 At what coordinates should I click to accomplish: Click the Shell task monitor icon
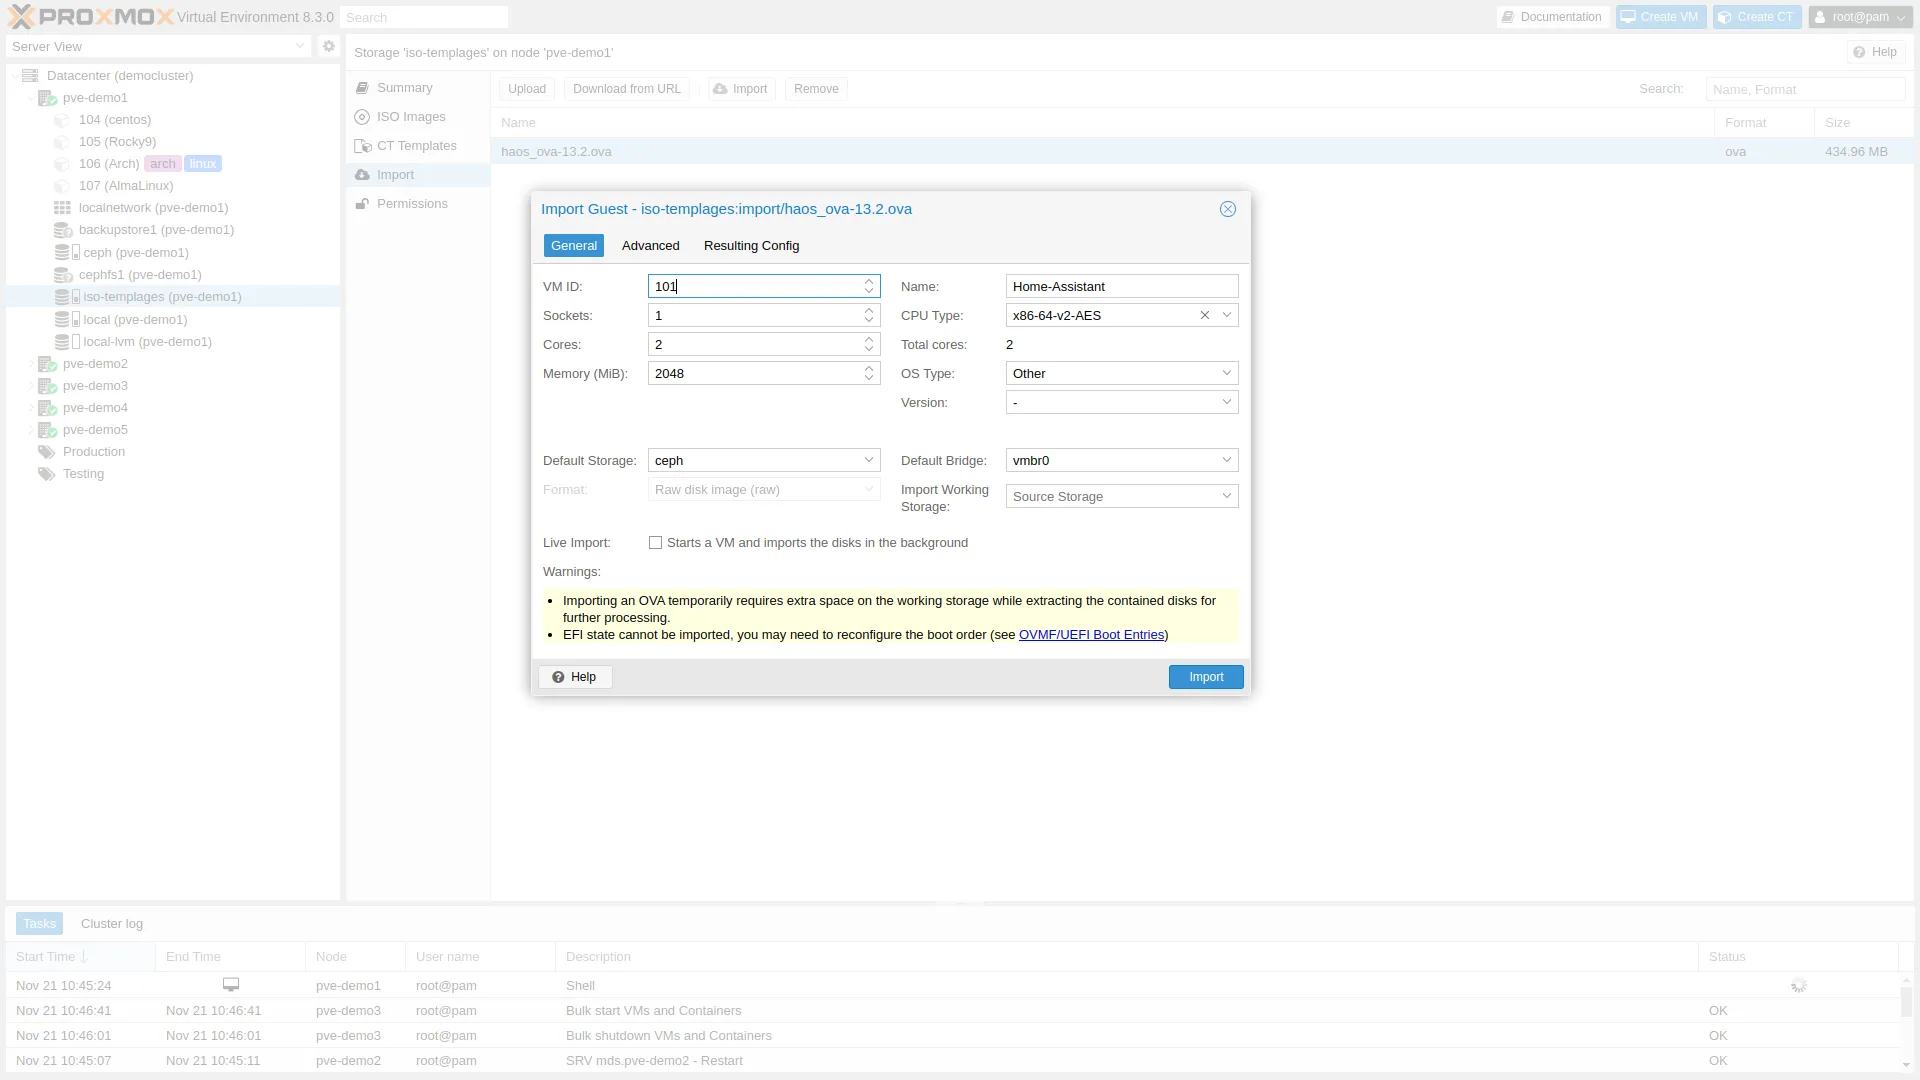pyautogui.click(x=231, y=985)
